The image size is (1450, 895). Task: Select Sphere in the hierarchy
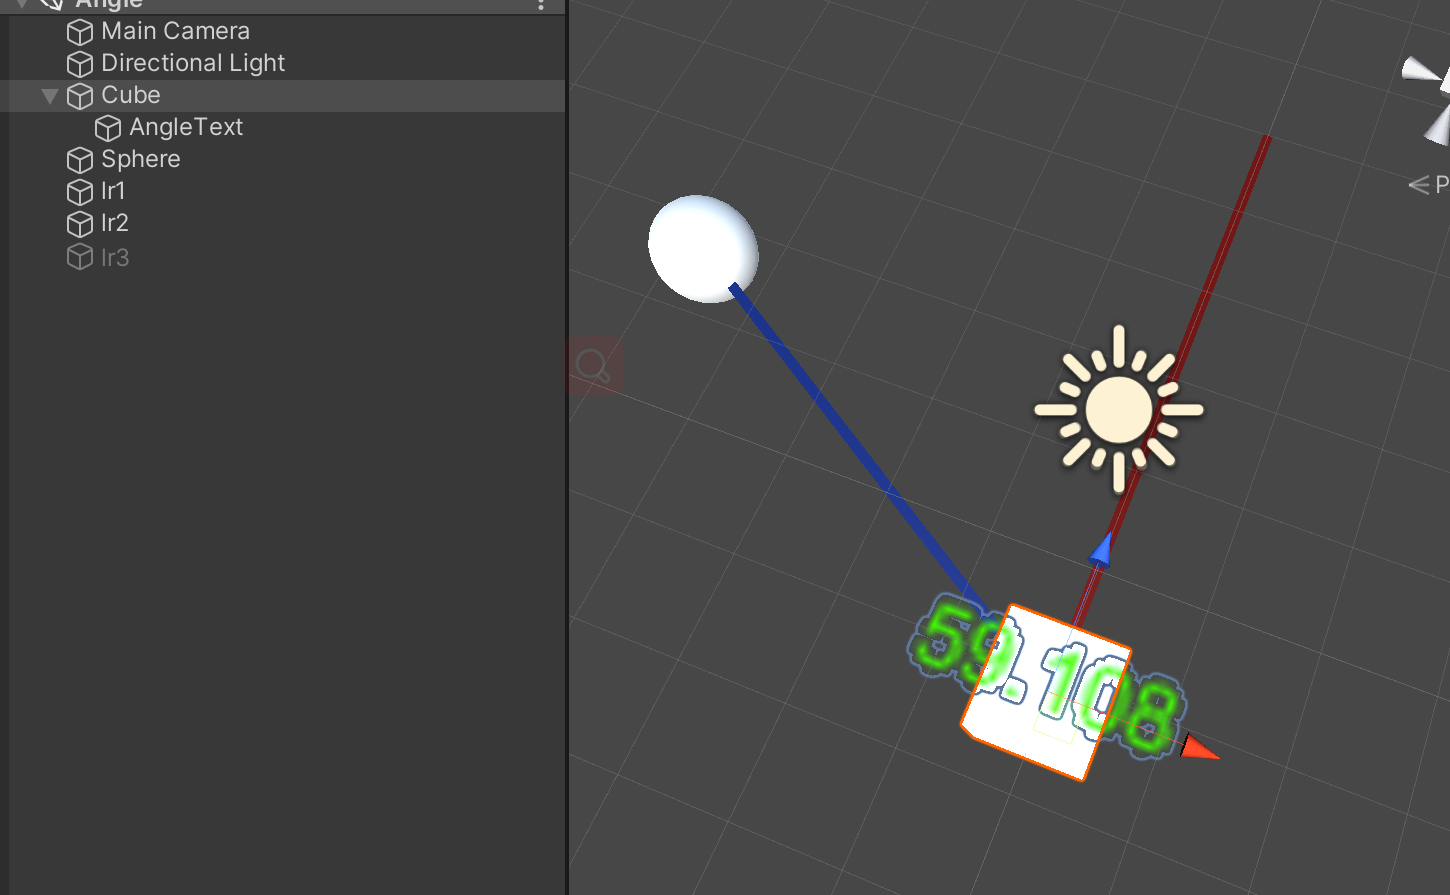[x=141, y=159]
